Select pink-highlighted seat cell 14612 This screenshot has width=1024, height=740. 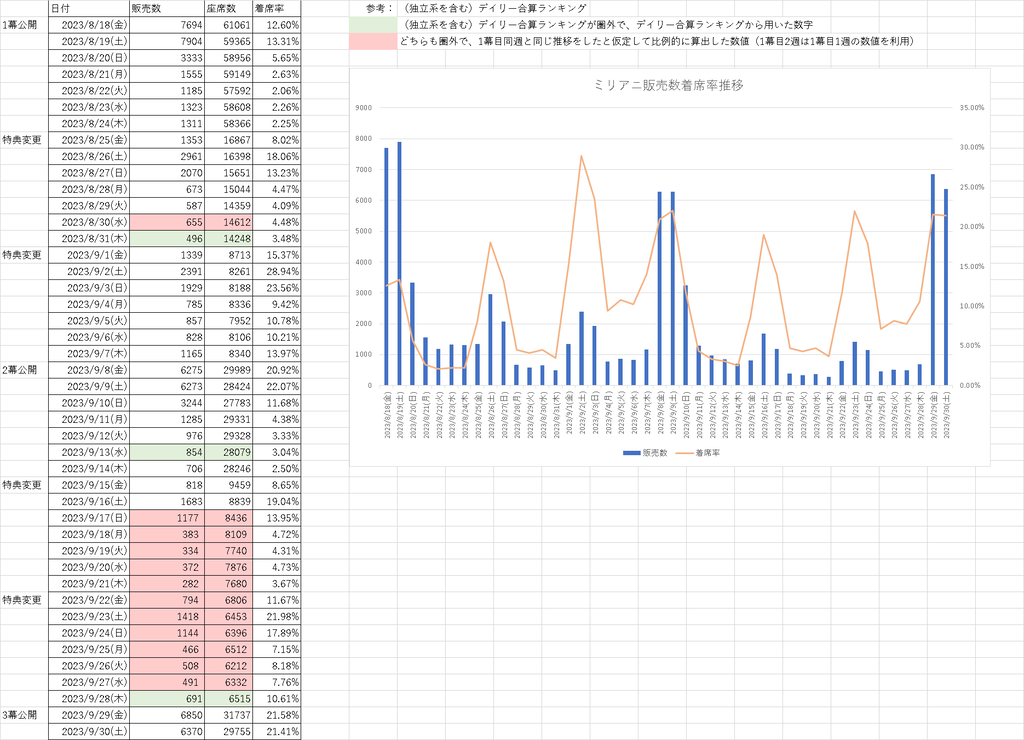point(228,222)
